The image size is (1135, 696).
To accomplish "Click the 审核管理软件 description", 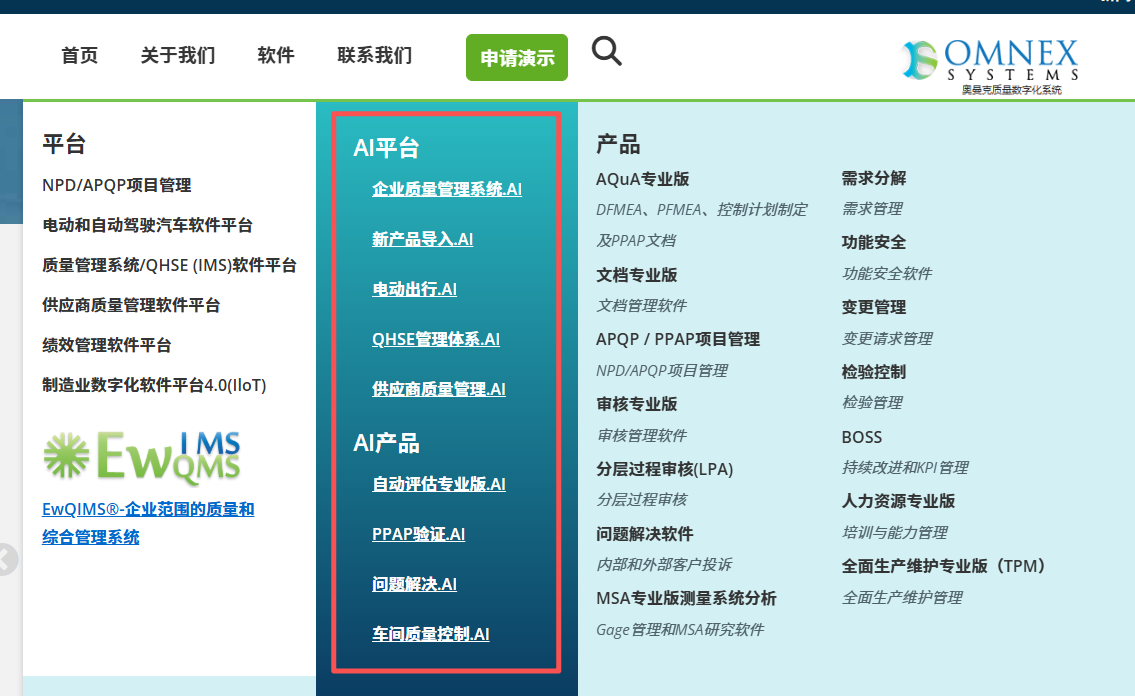I will [x=641, y=436].
